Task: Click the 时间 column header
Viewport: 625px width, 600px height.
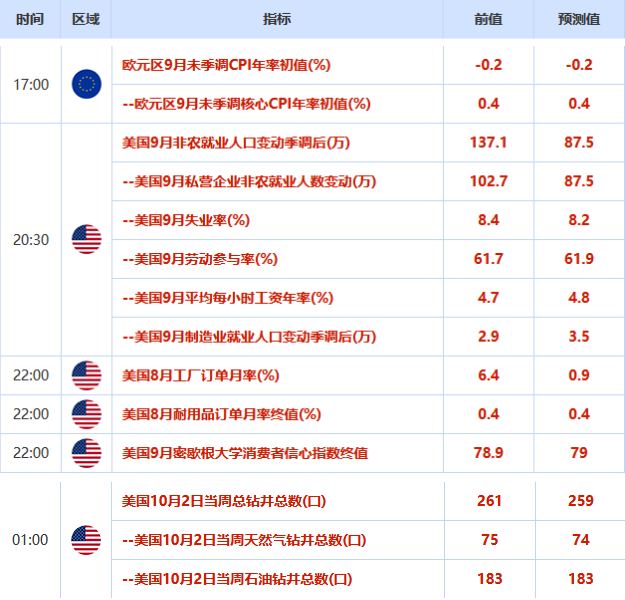Action: click(x=30, y=19)
